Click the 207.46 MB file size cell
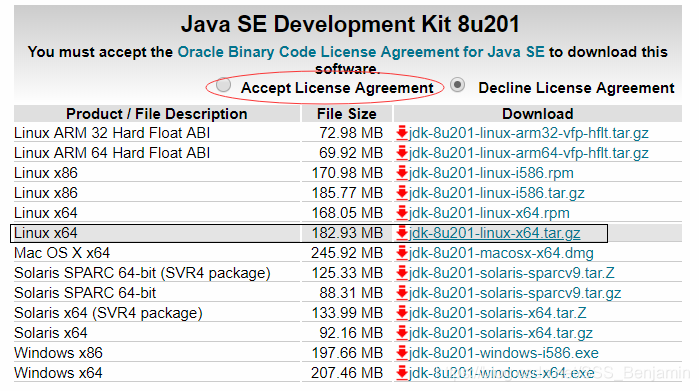The width and height of the screenshot is (699, 391). click(347, 373)
